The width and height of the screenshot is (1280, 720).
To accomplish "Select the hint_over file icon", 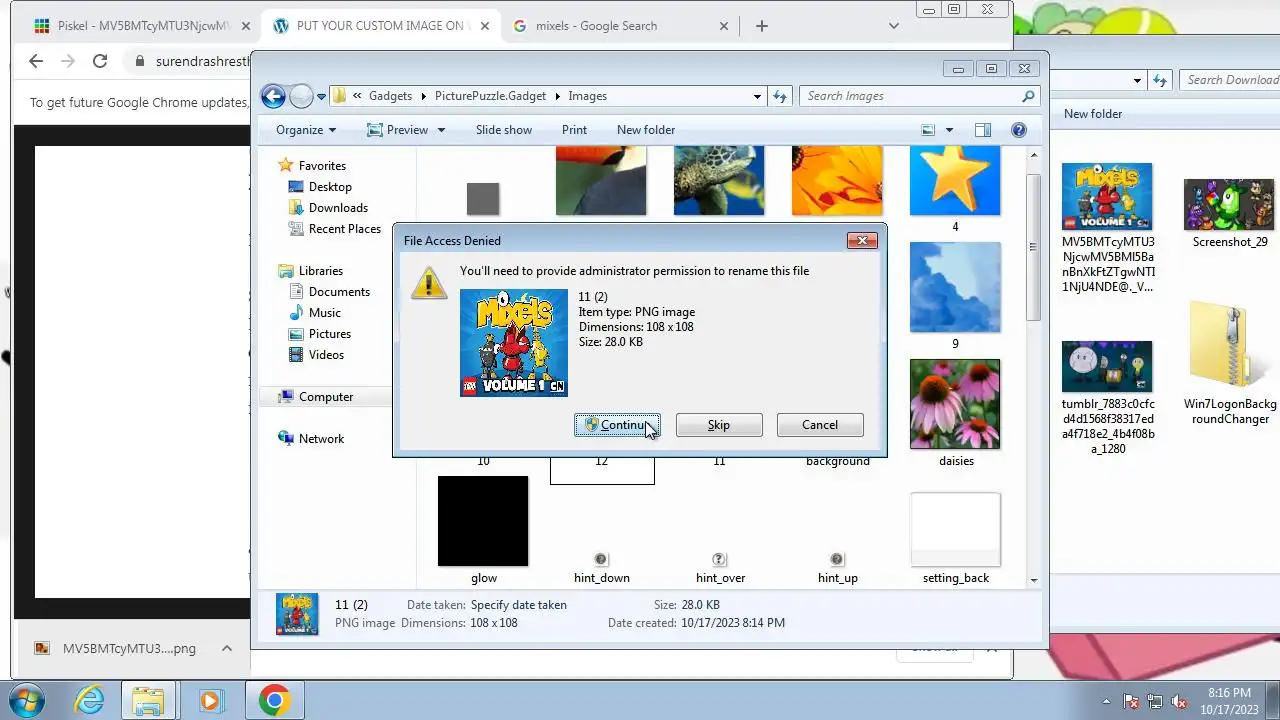I will [719, 560].
